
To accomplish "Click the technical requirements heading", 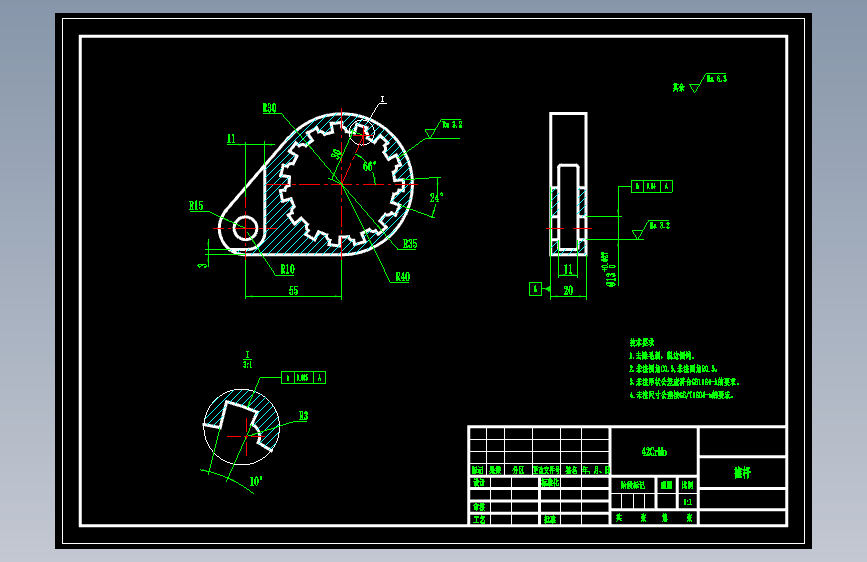I will [641, 342].
